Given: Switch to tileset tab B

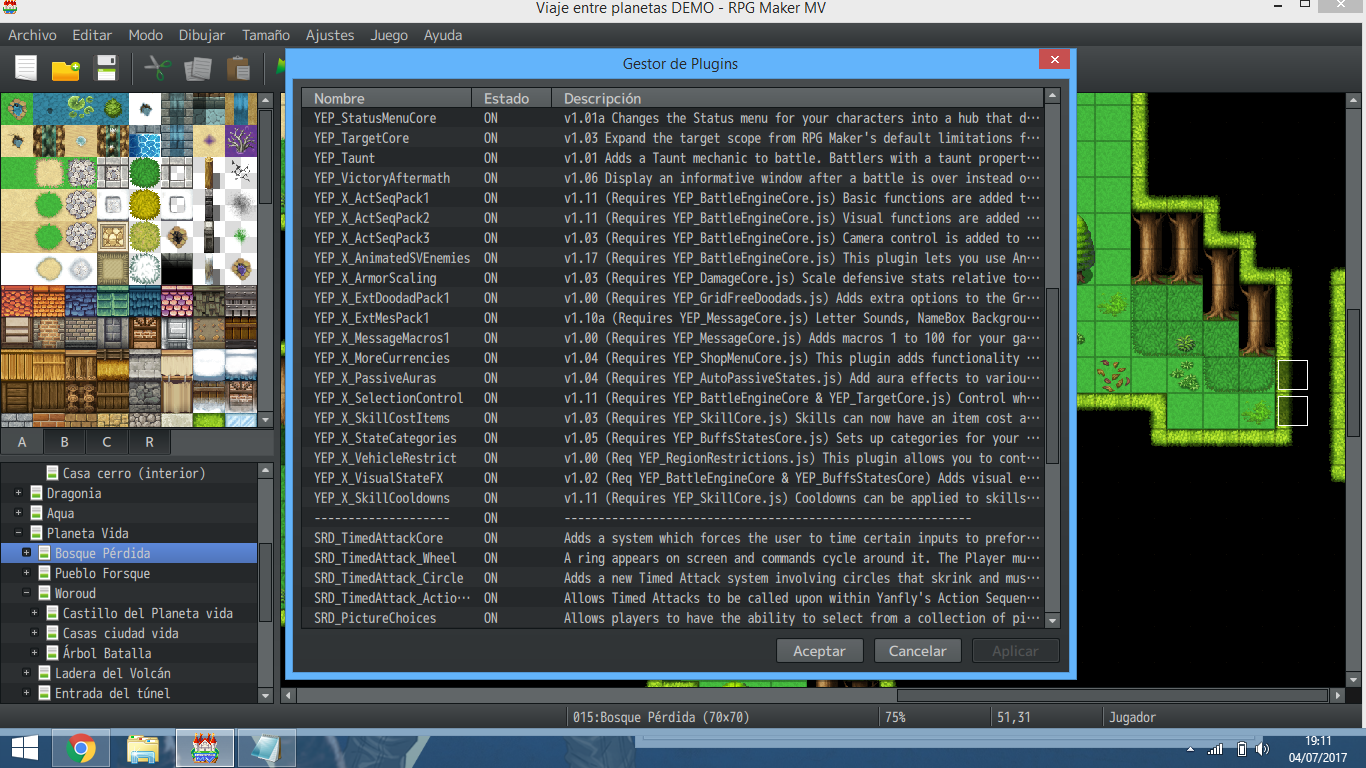Looking at the screenshot, I should [65, 441].
